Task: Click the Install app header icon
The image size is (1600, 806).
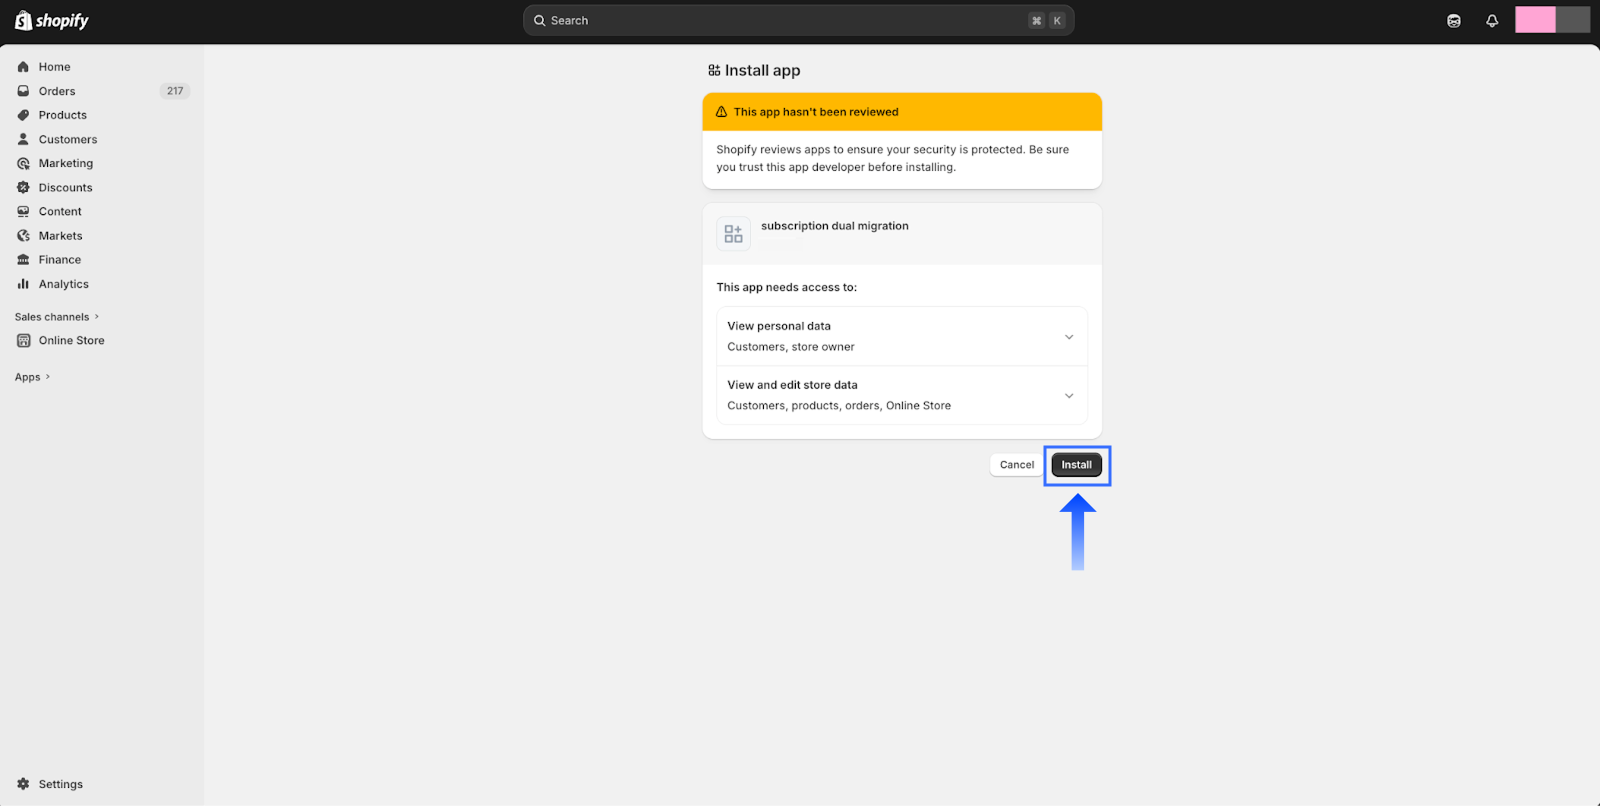Action: pyautogui.click(x=714, y=70)
